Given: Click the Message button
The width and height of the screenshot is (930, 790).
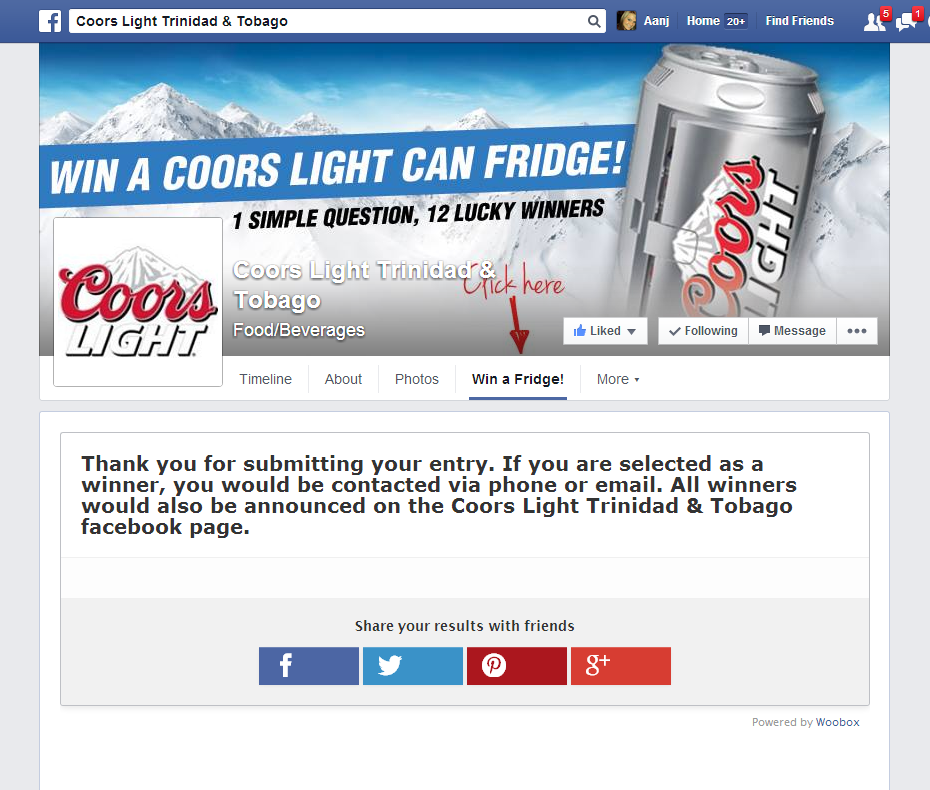Looking at the screenshot, I should [x=792, y=331].
